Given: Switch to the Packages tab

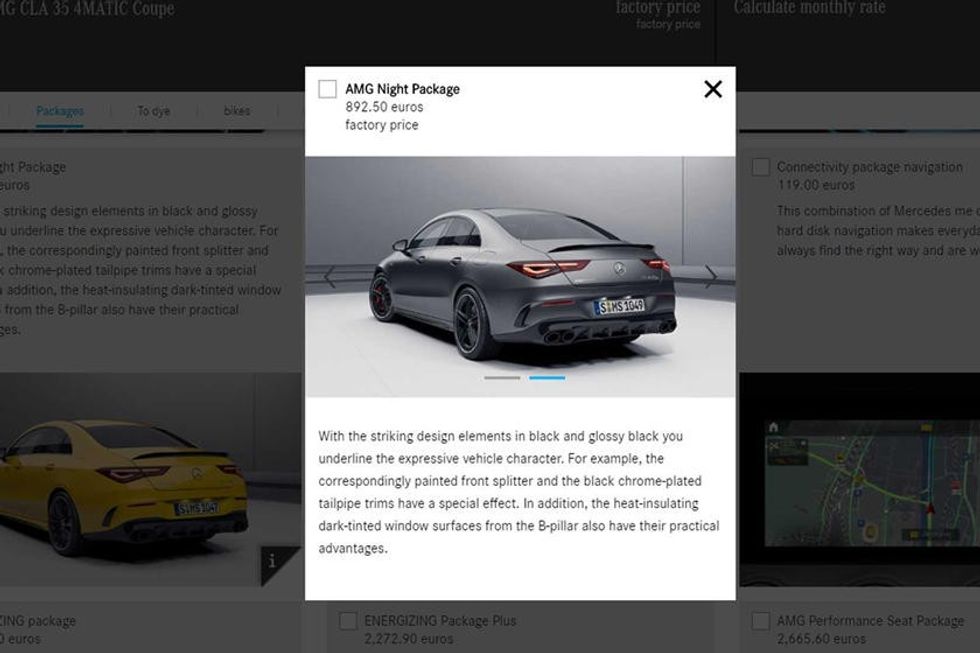Looking at the screenshot, I should tap(60, 111).
